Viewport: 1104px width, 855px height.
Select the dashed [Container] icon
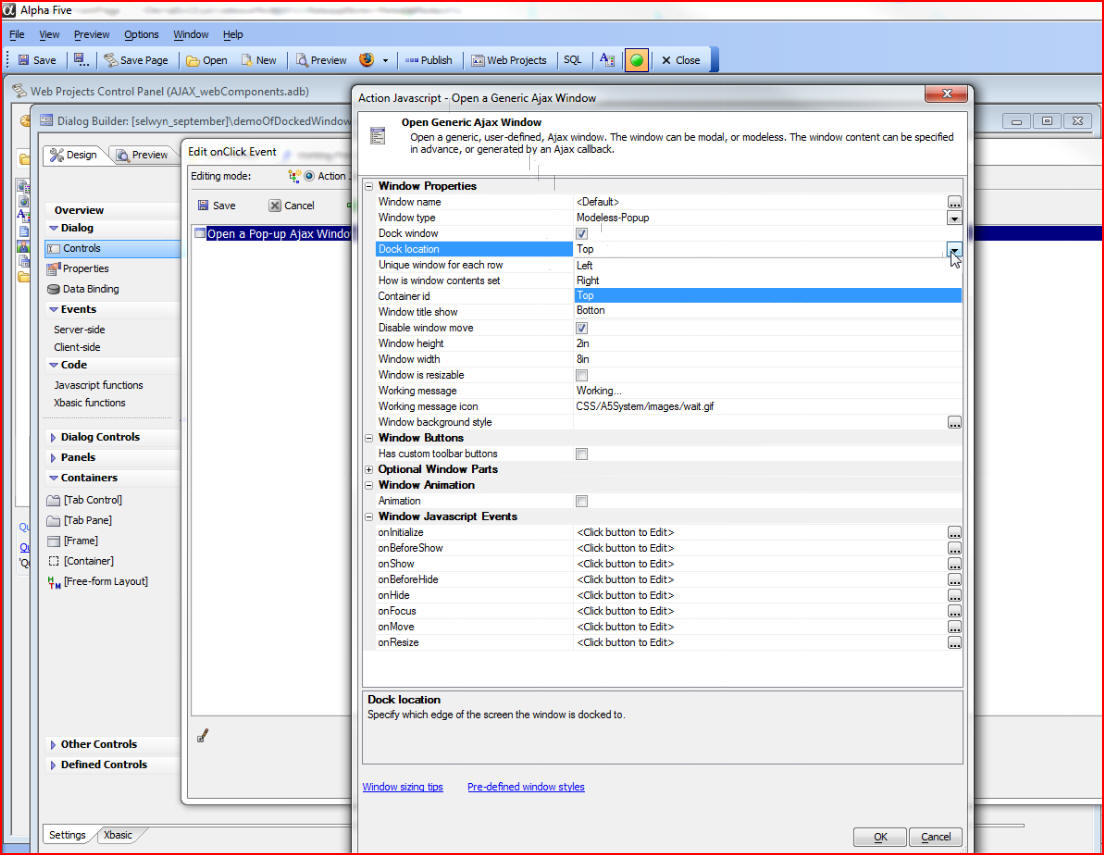pyautogui.click(x=54, y=561)
